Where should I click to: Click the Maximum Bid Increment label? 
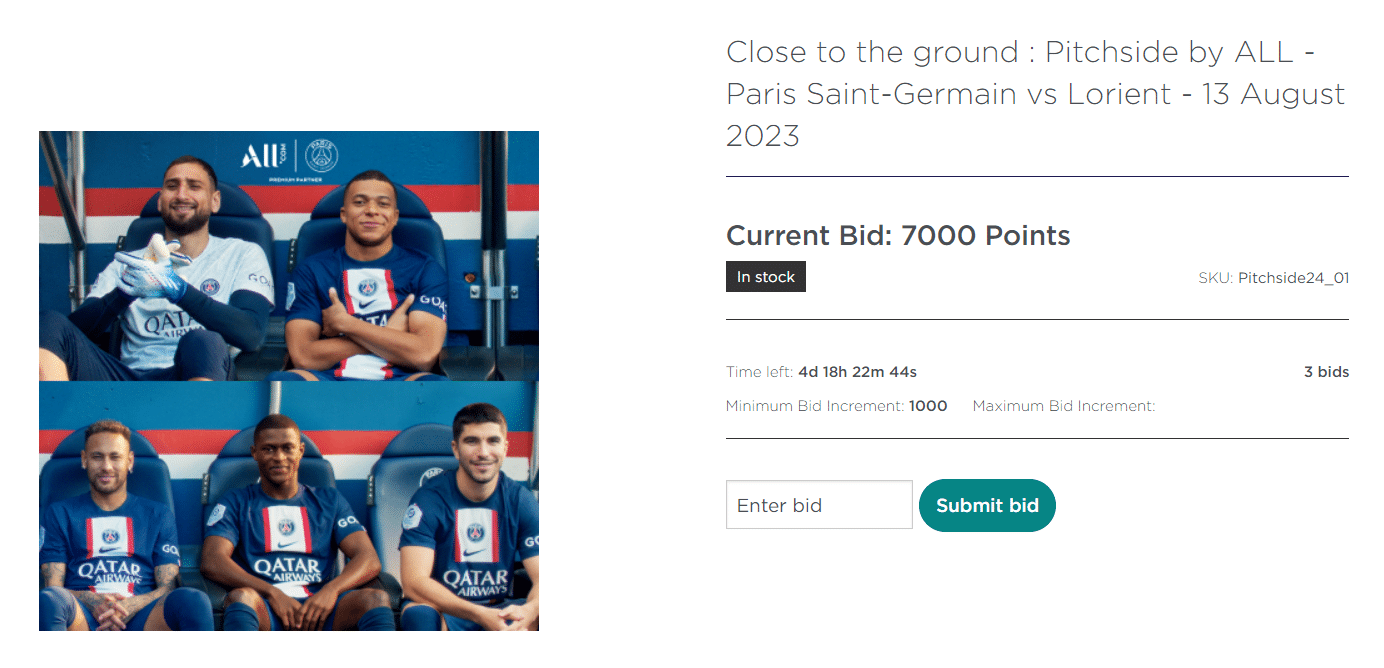tap(1063, 406)
